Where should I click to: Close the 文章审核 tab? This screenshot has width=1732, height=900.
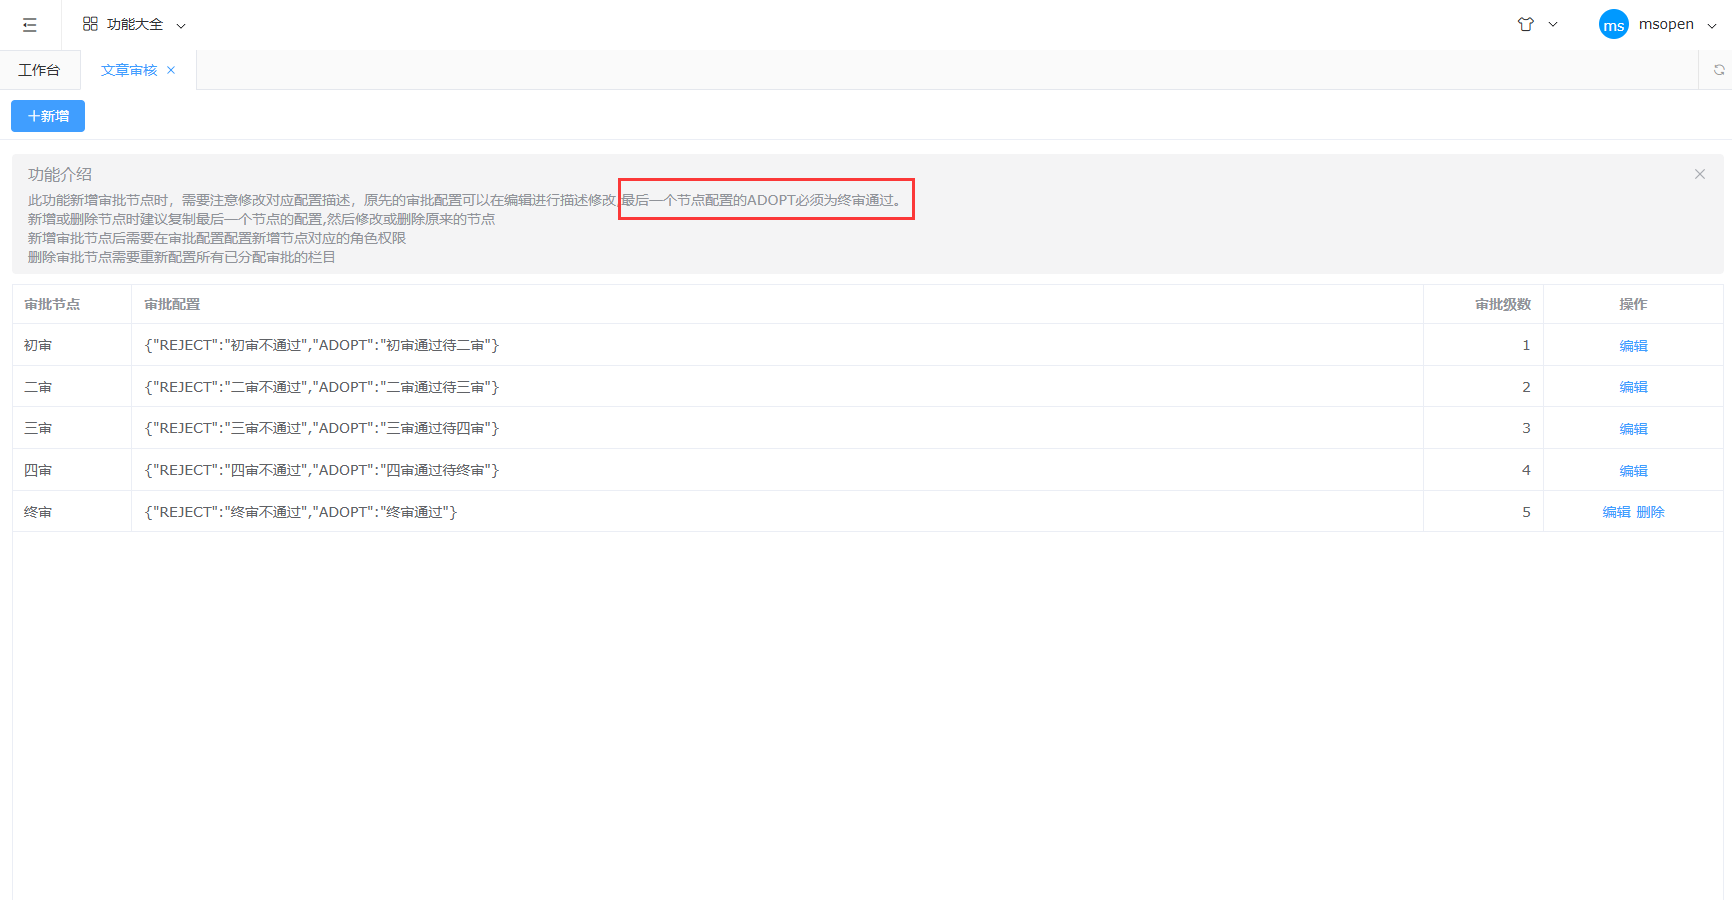point(171,70)
